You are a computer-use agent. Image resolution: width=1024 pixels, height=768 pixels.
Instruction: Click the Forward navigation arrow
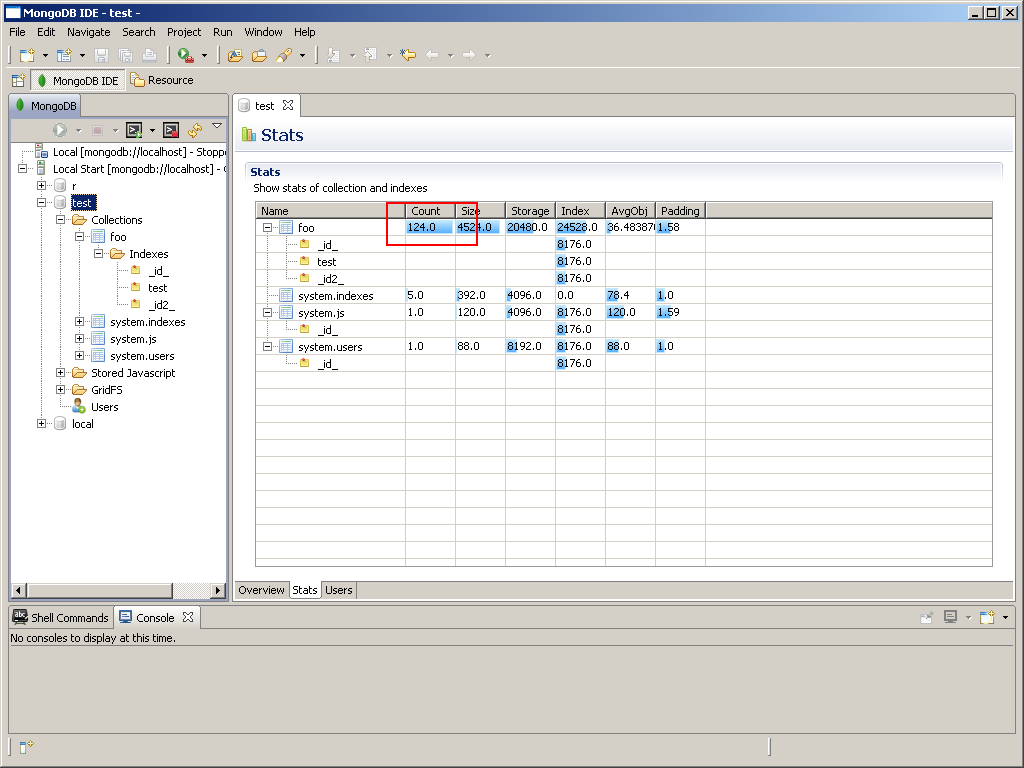tap(469, 55)
